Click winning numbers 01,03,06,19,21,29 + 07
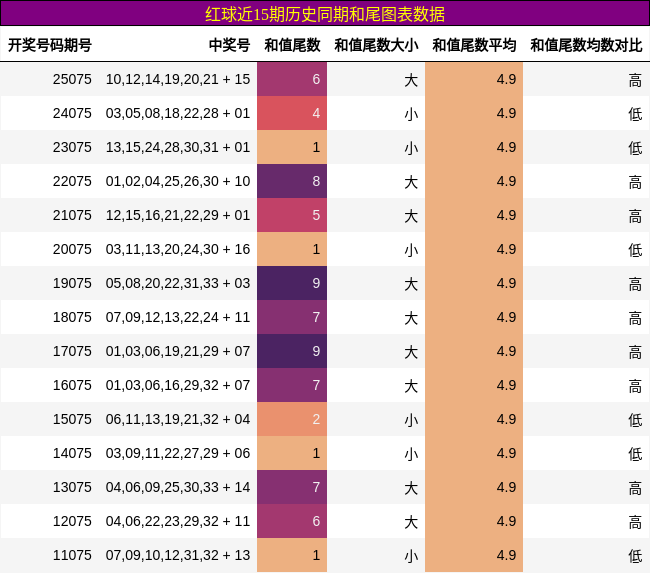Image resolution: width=650 pixels, height=573 pixels. coord(178,351)
